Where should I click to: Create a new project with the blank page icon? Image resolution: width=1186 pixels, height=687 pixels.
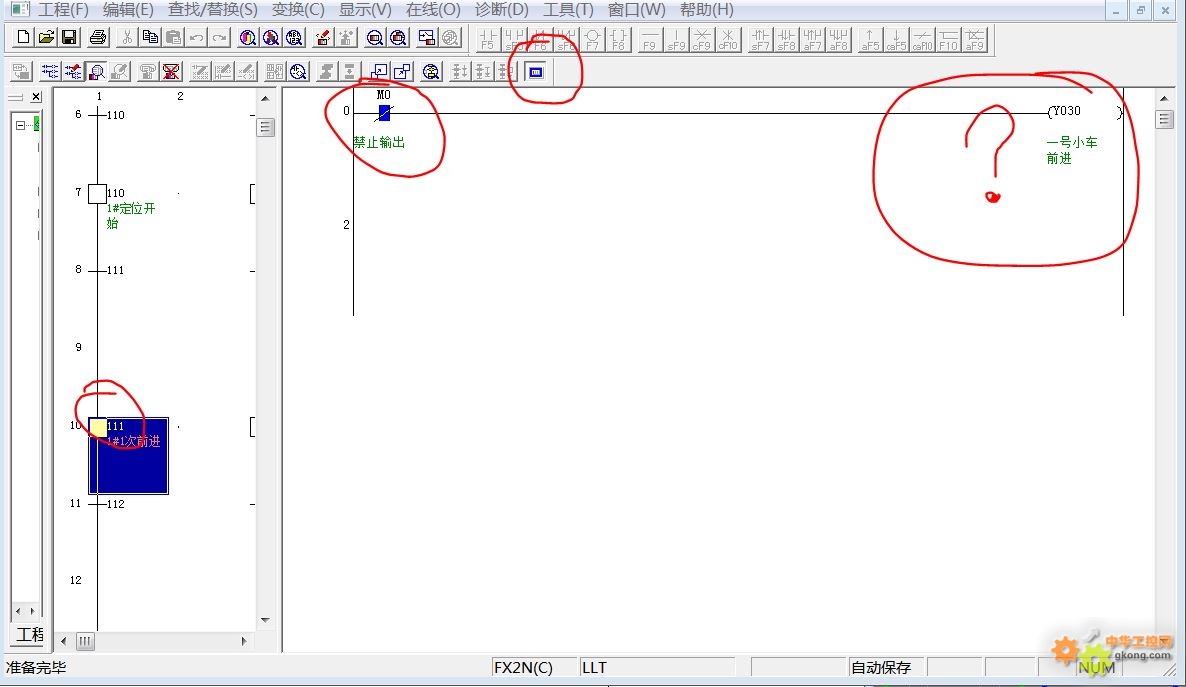coord(23,37)
